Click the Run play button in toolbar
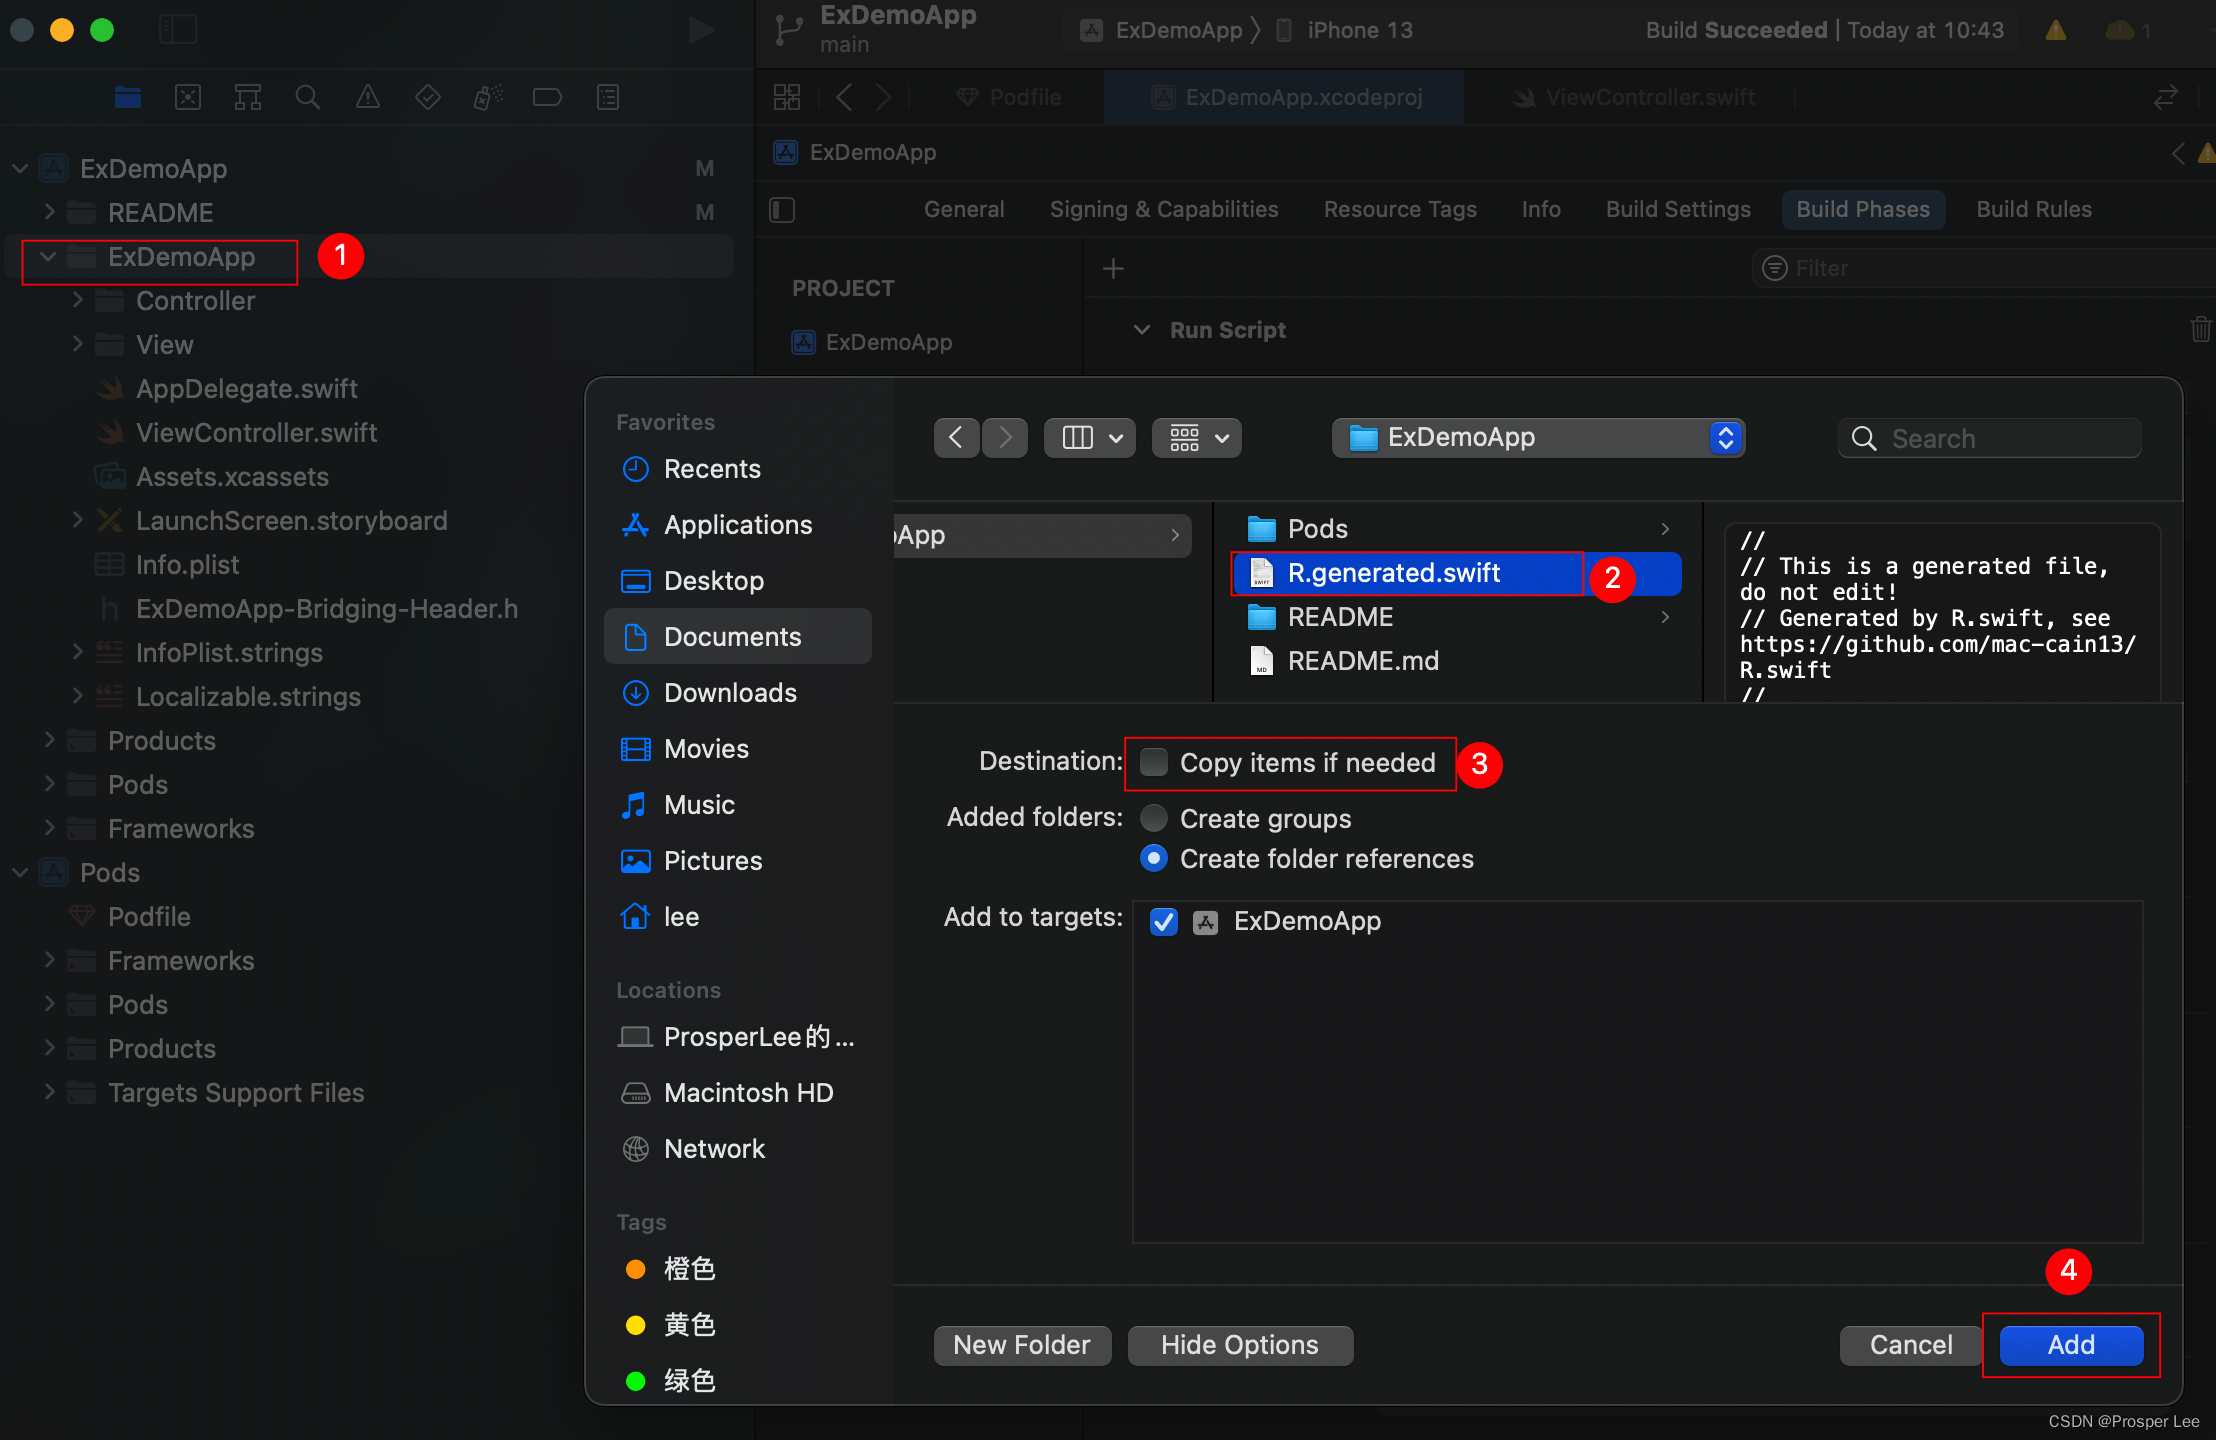Screen dimensions: 2216x1440 point(702,30)
